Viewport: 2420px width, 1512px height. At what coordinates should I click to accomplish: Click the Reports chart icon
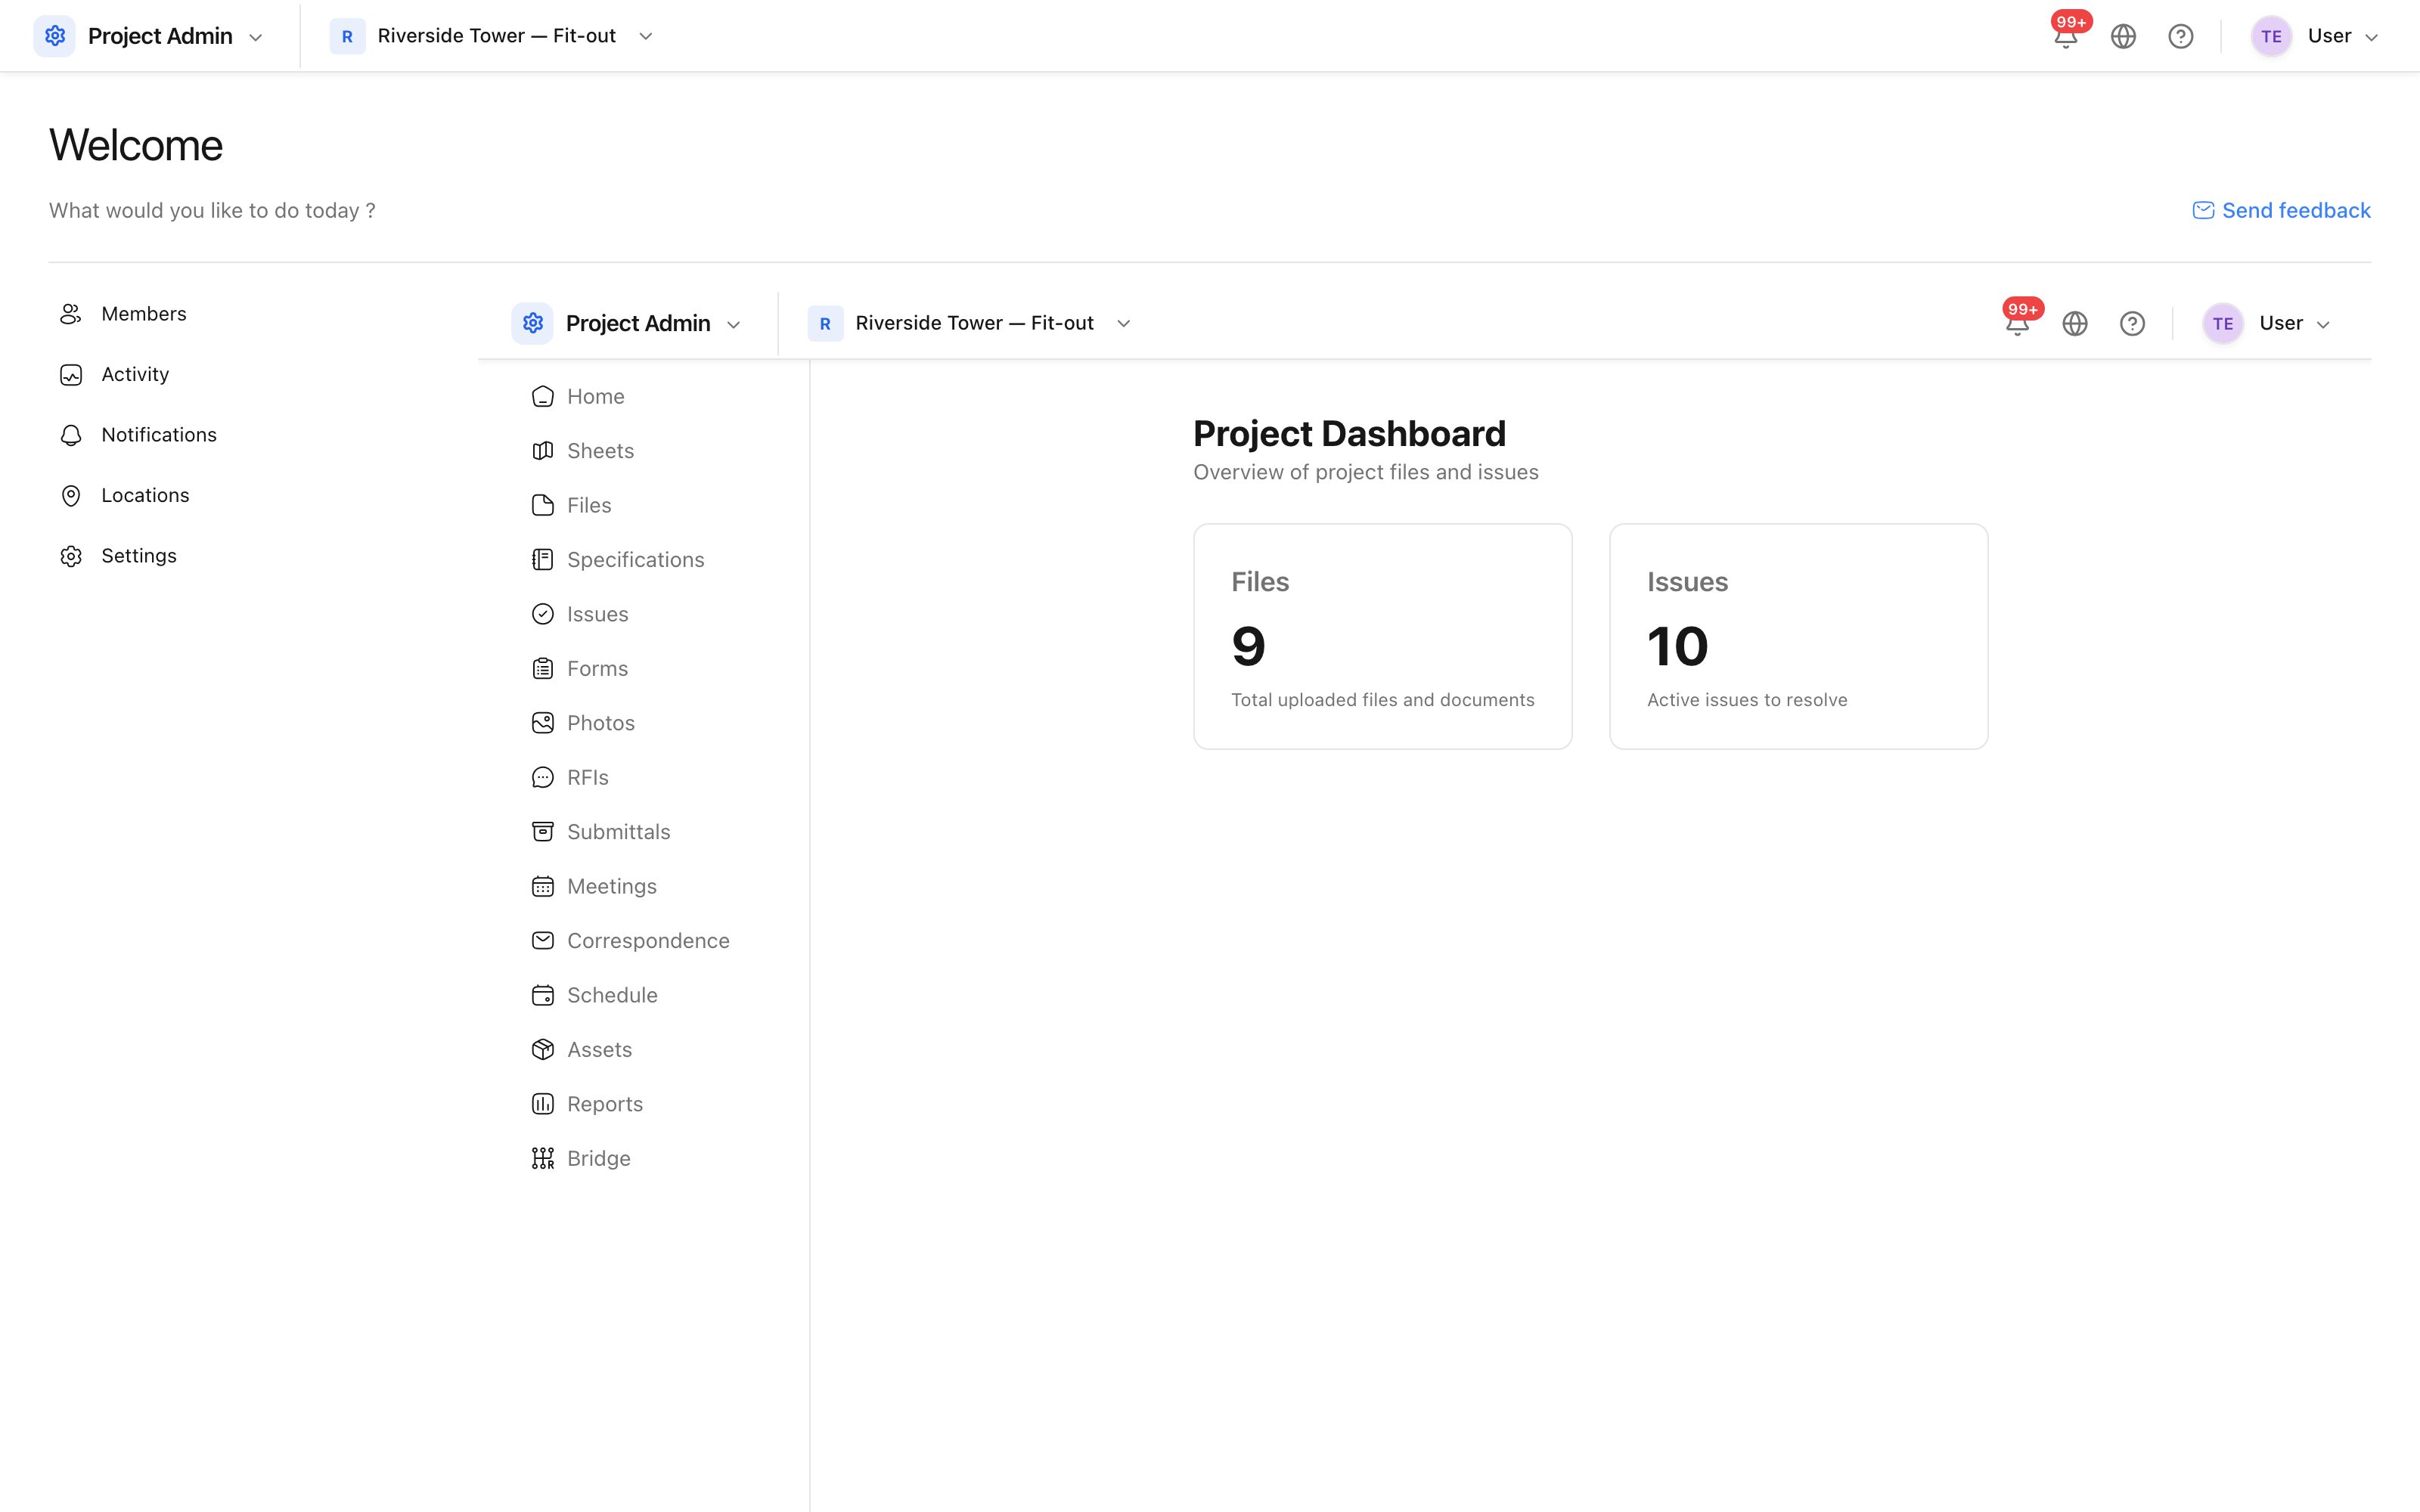543,1104
